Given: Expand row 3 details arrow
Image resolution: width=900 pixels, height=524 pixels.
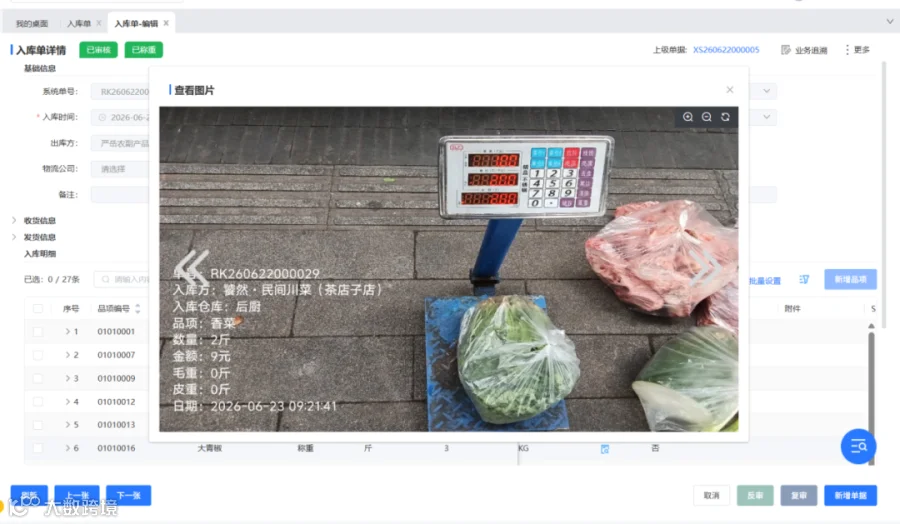Looking at the screenshot, I should pyautogui.click(x=67, y=378).
